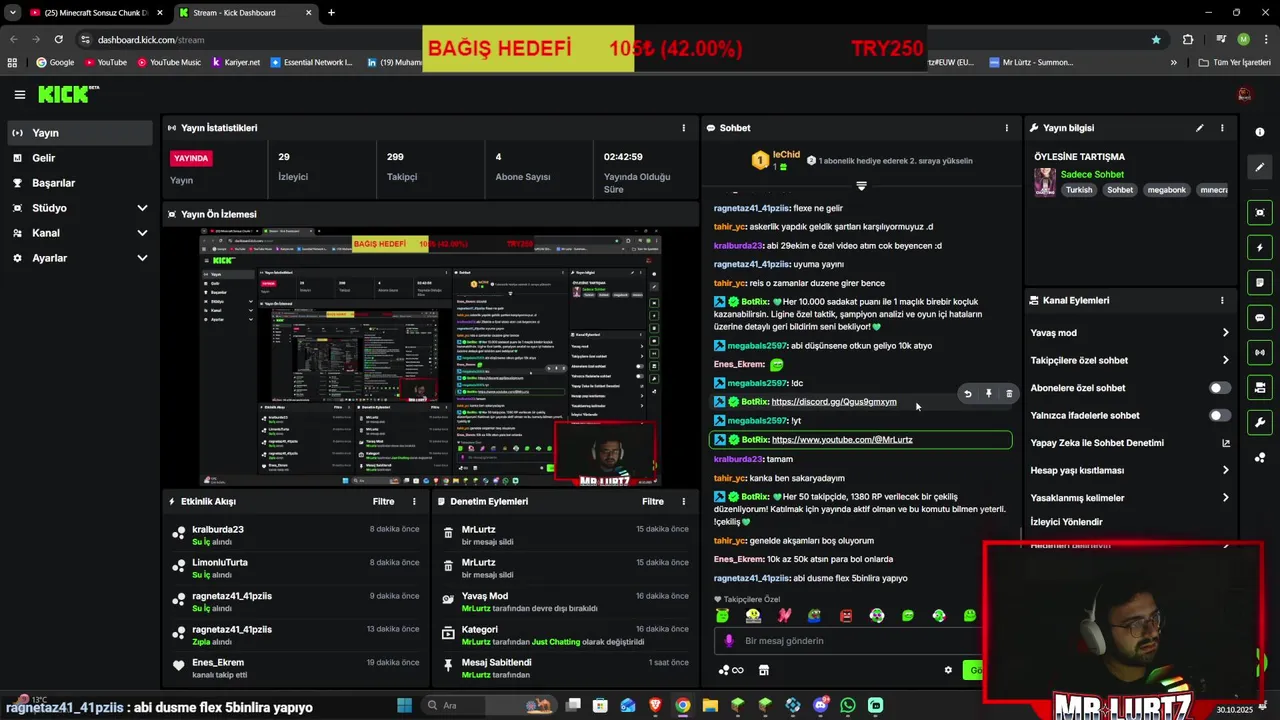Open Filtre in Denetim Eylemleri
Viewport: 1280px width, 720px height.
(653, 501)
